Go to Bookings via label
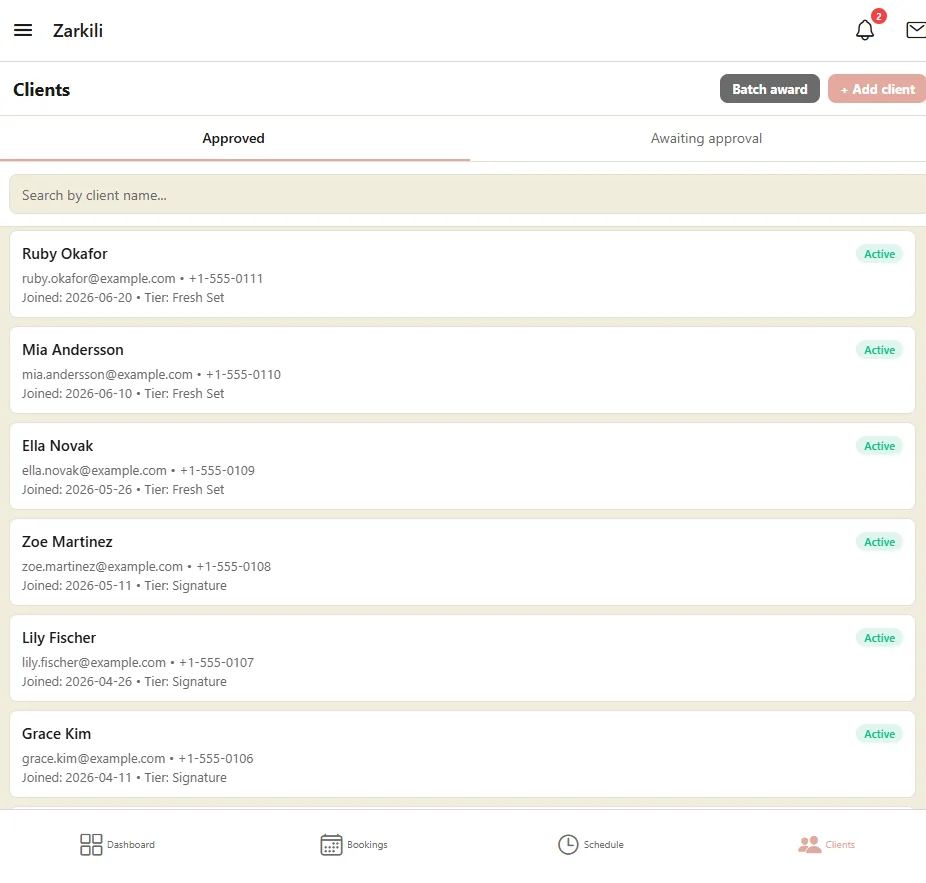This screenshot has width=926, height=883. pos(367,845)
